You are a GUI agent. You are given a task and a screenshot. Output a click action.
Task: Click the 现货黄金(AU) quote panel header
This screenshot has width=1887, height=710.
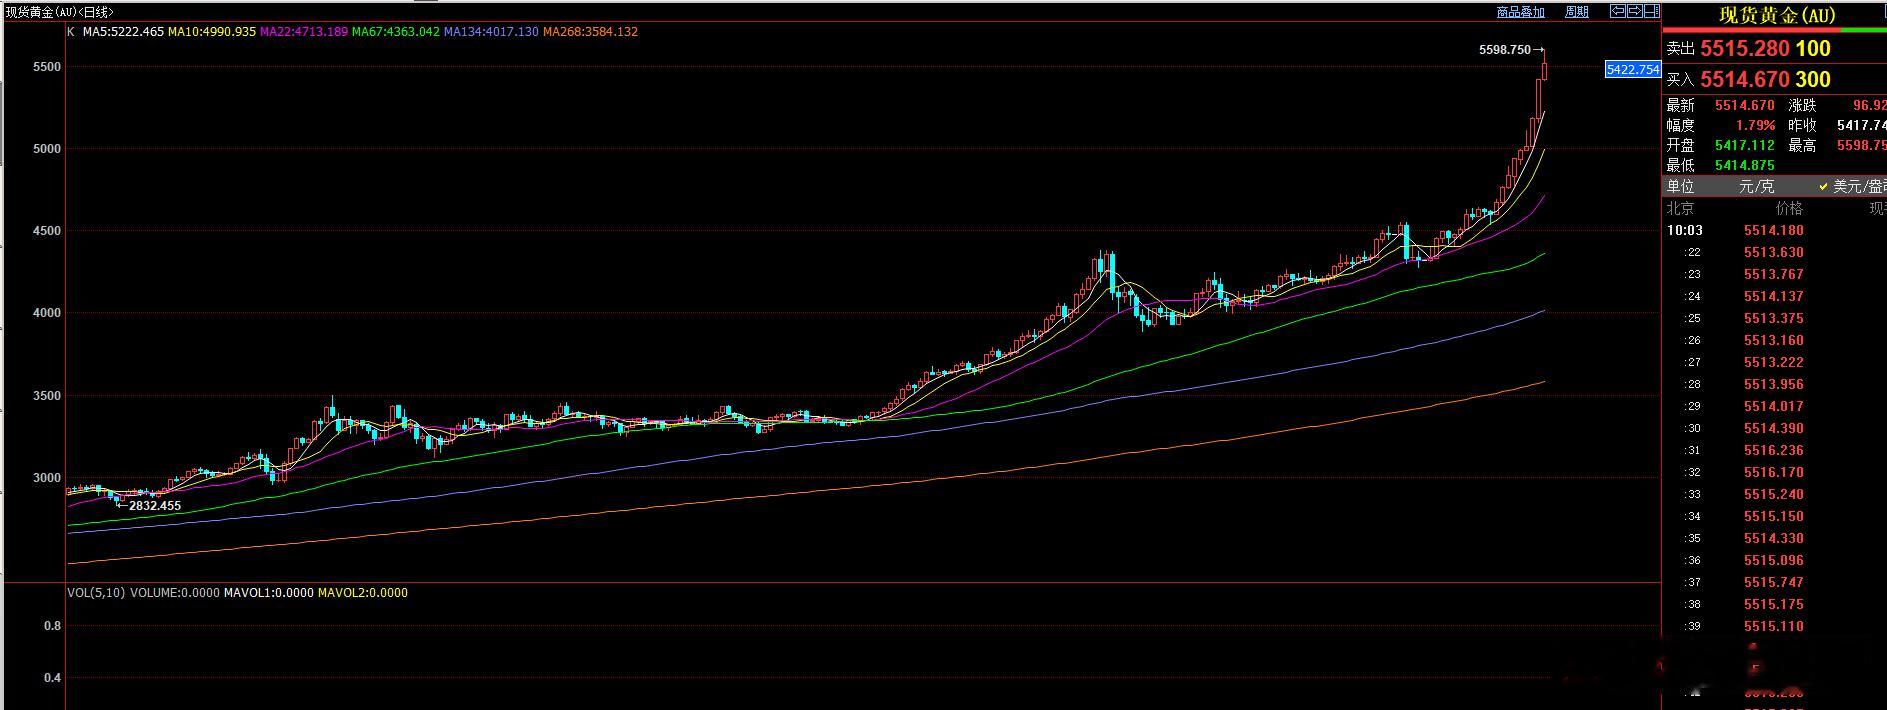tap(1777, 15)
